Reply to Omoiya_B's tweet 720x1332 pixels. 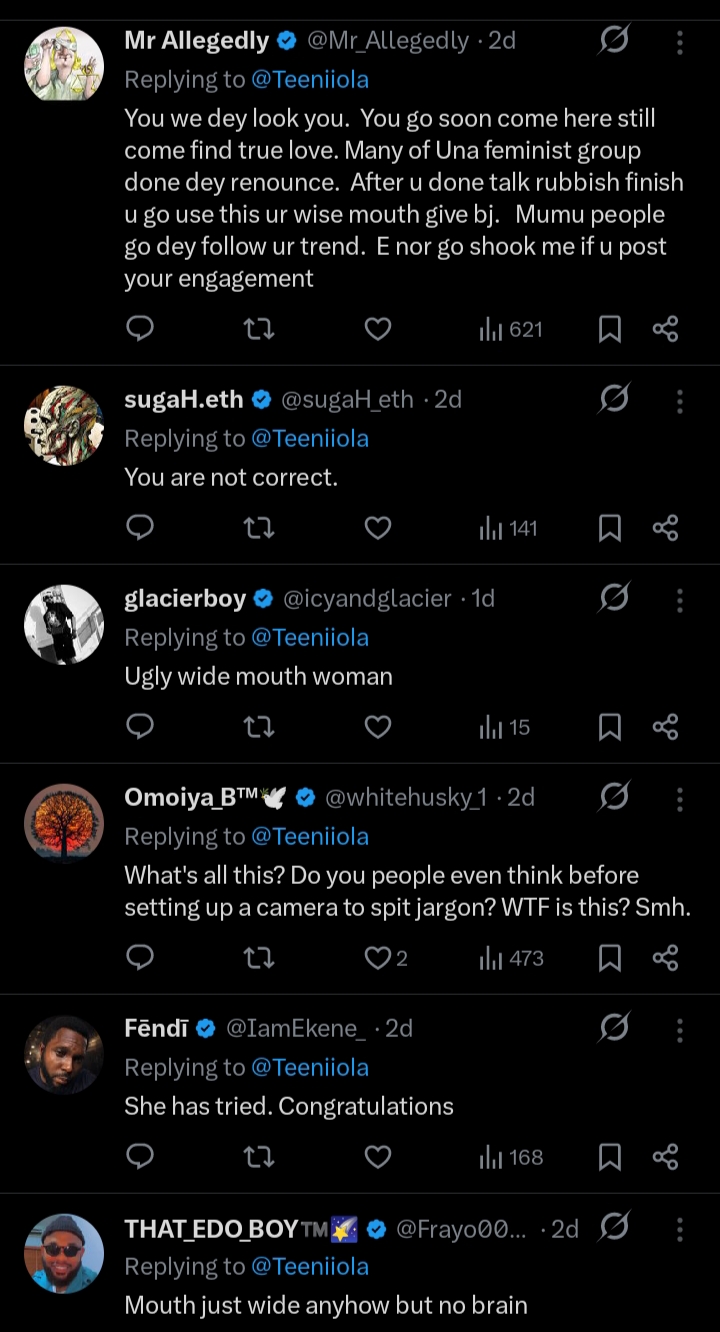point(141,958)
